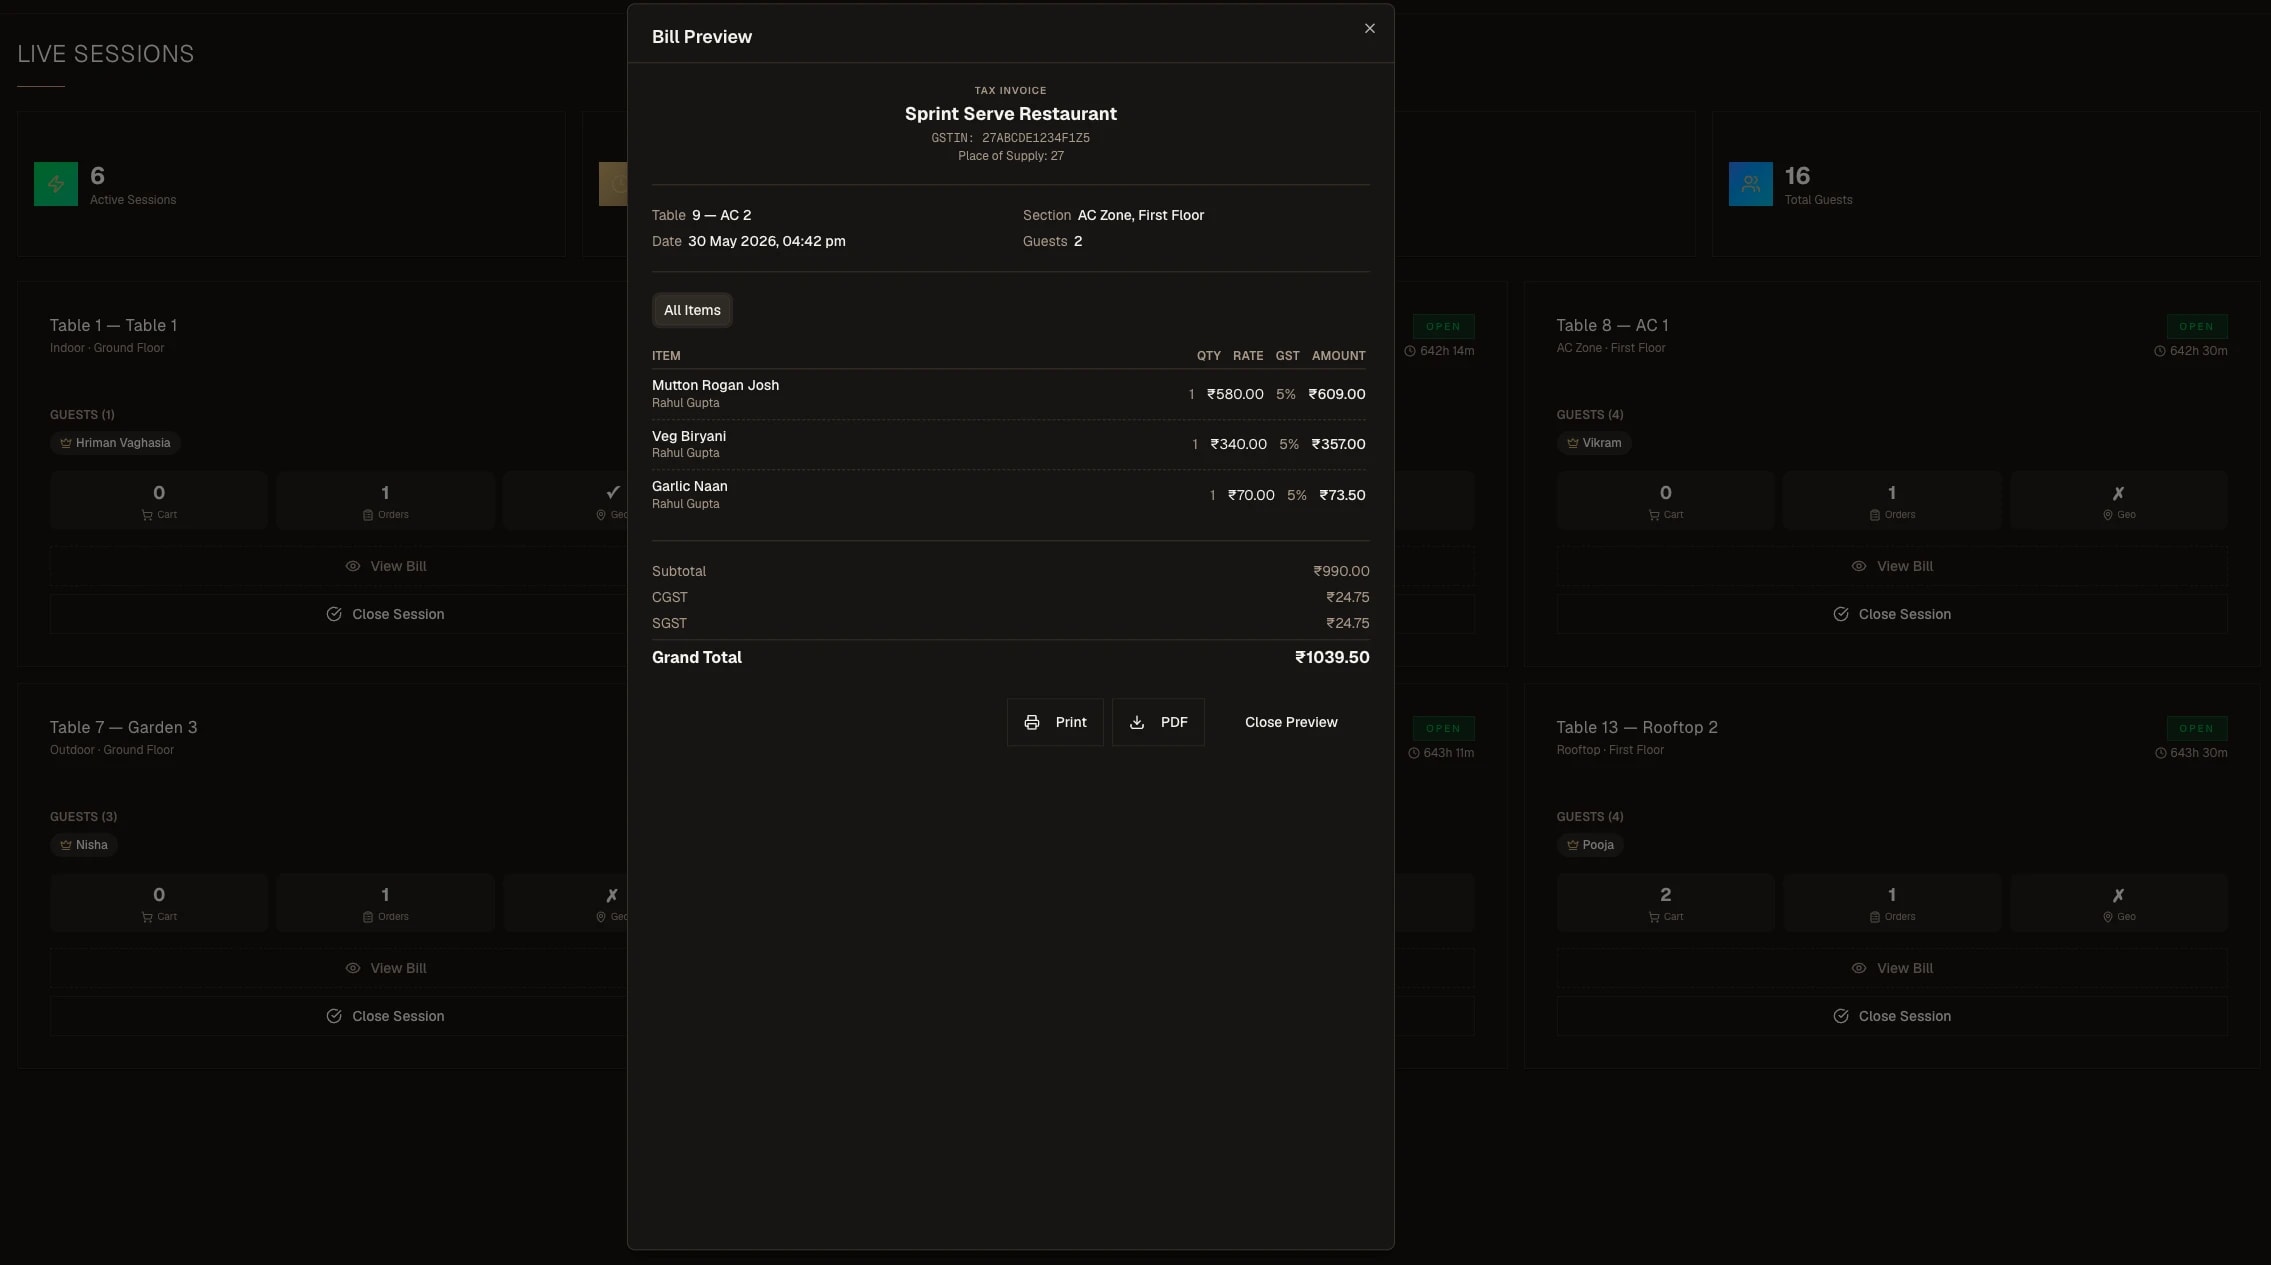This screenshot has height=1265, width=2271.
Task: Click the Table 8 — AC 1 card title
Action: (1612, 325)
